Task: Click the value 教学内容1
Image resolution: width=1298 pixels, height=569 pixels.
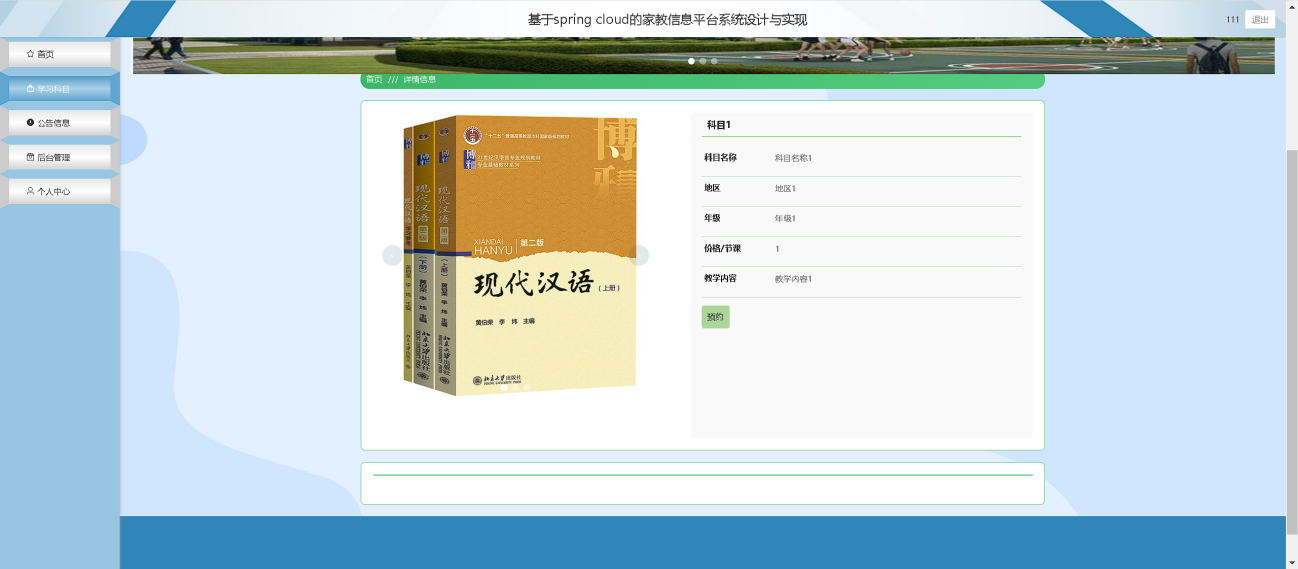Action: tap(793, 279)
